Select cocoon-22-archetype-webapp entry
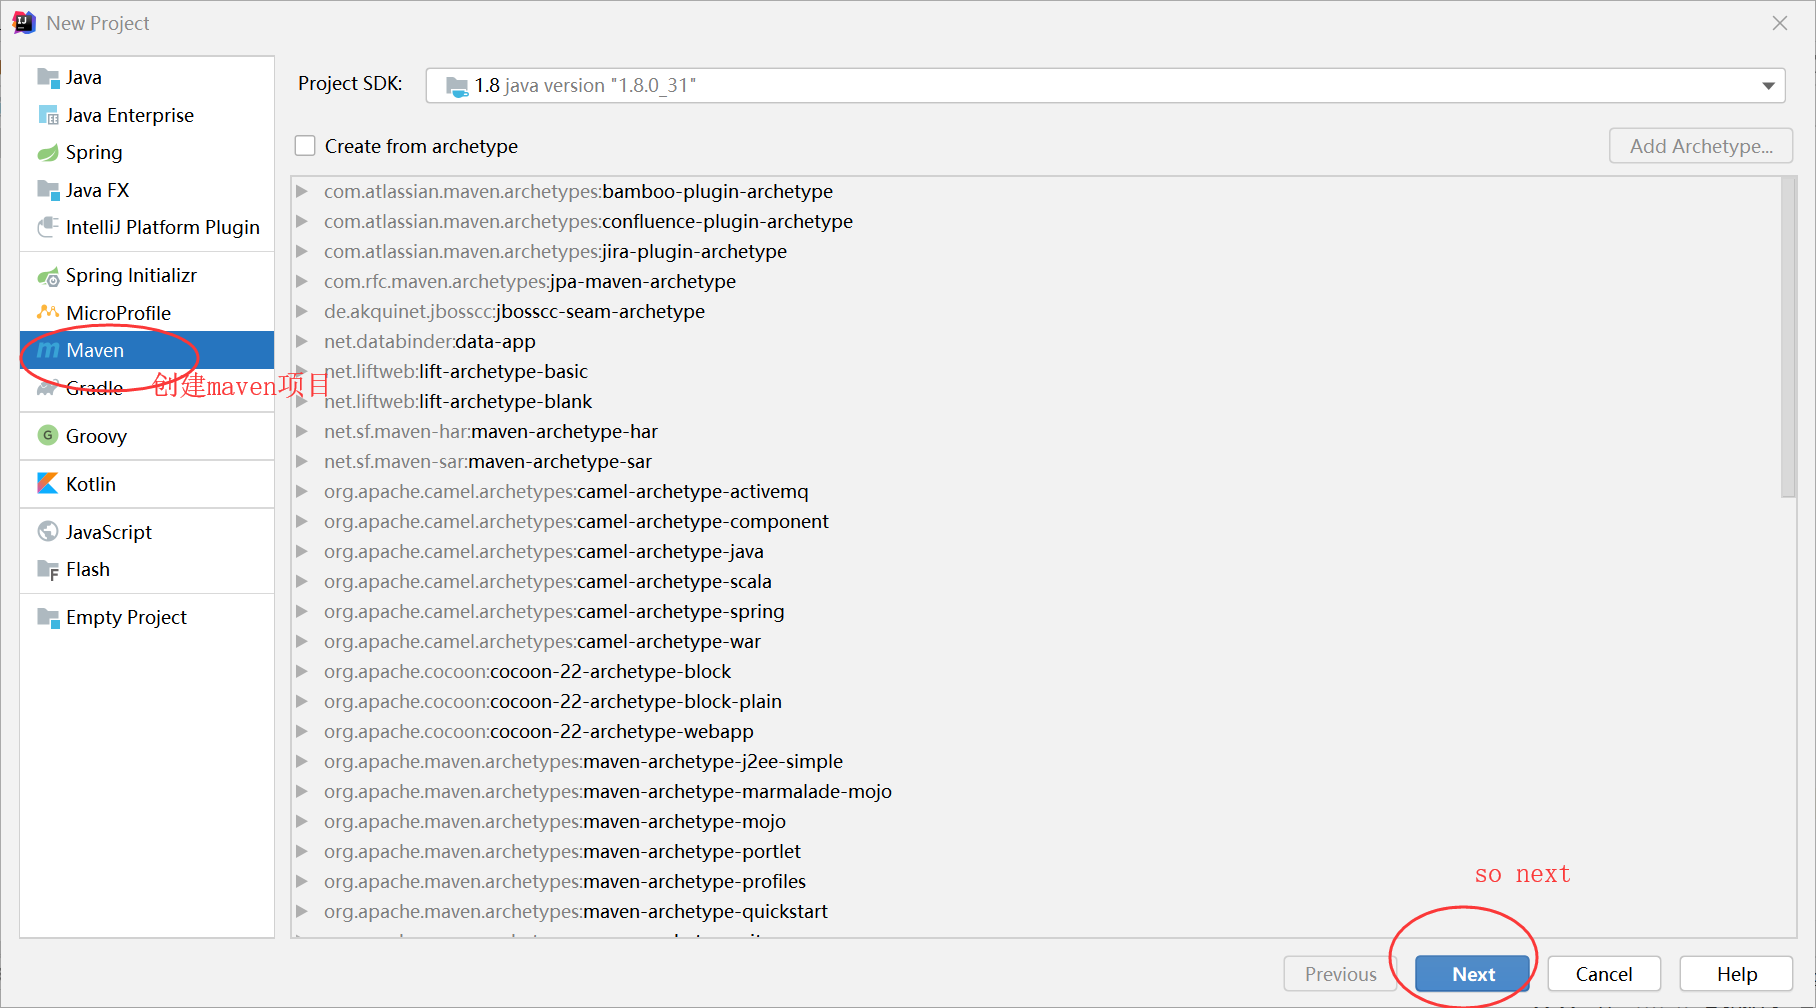The width and height of the screenshot is (1816, 1008). (x=1036, y=731)
